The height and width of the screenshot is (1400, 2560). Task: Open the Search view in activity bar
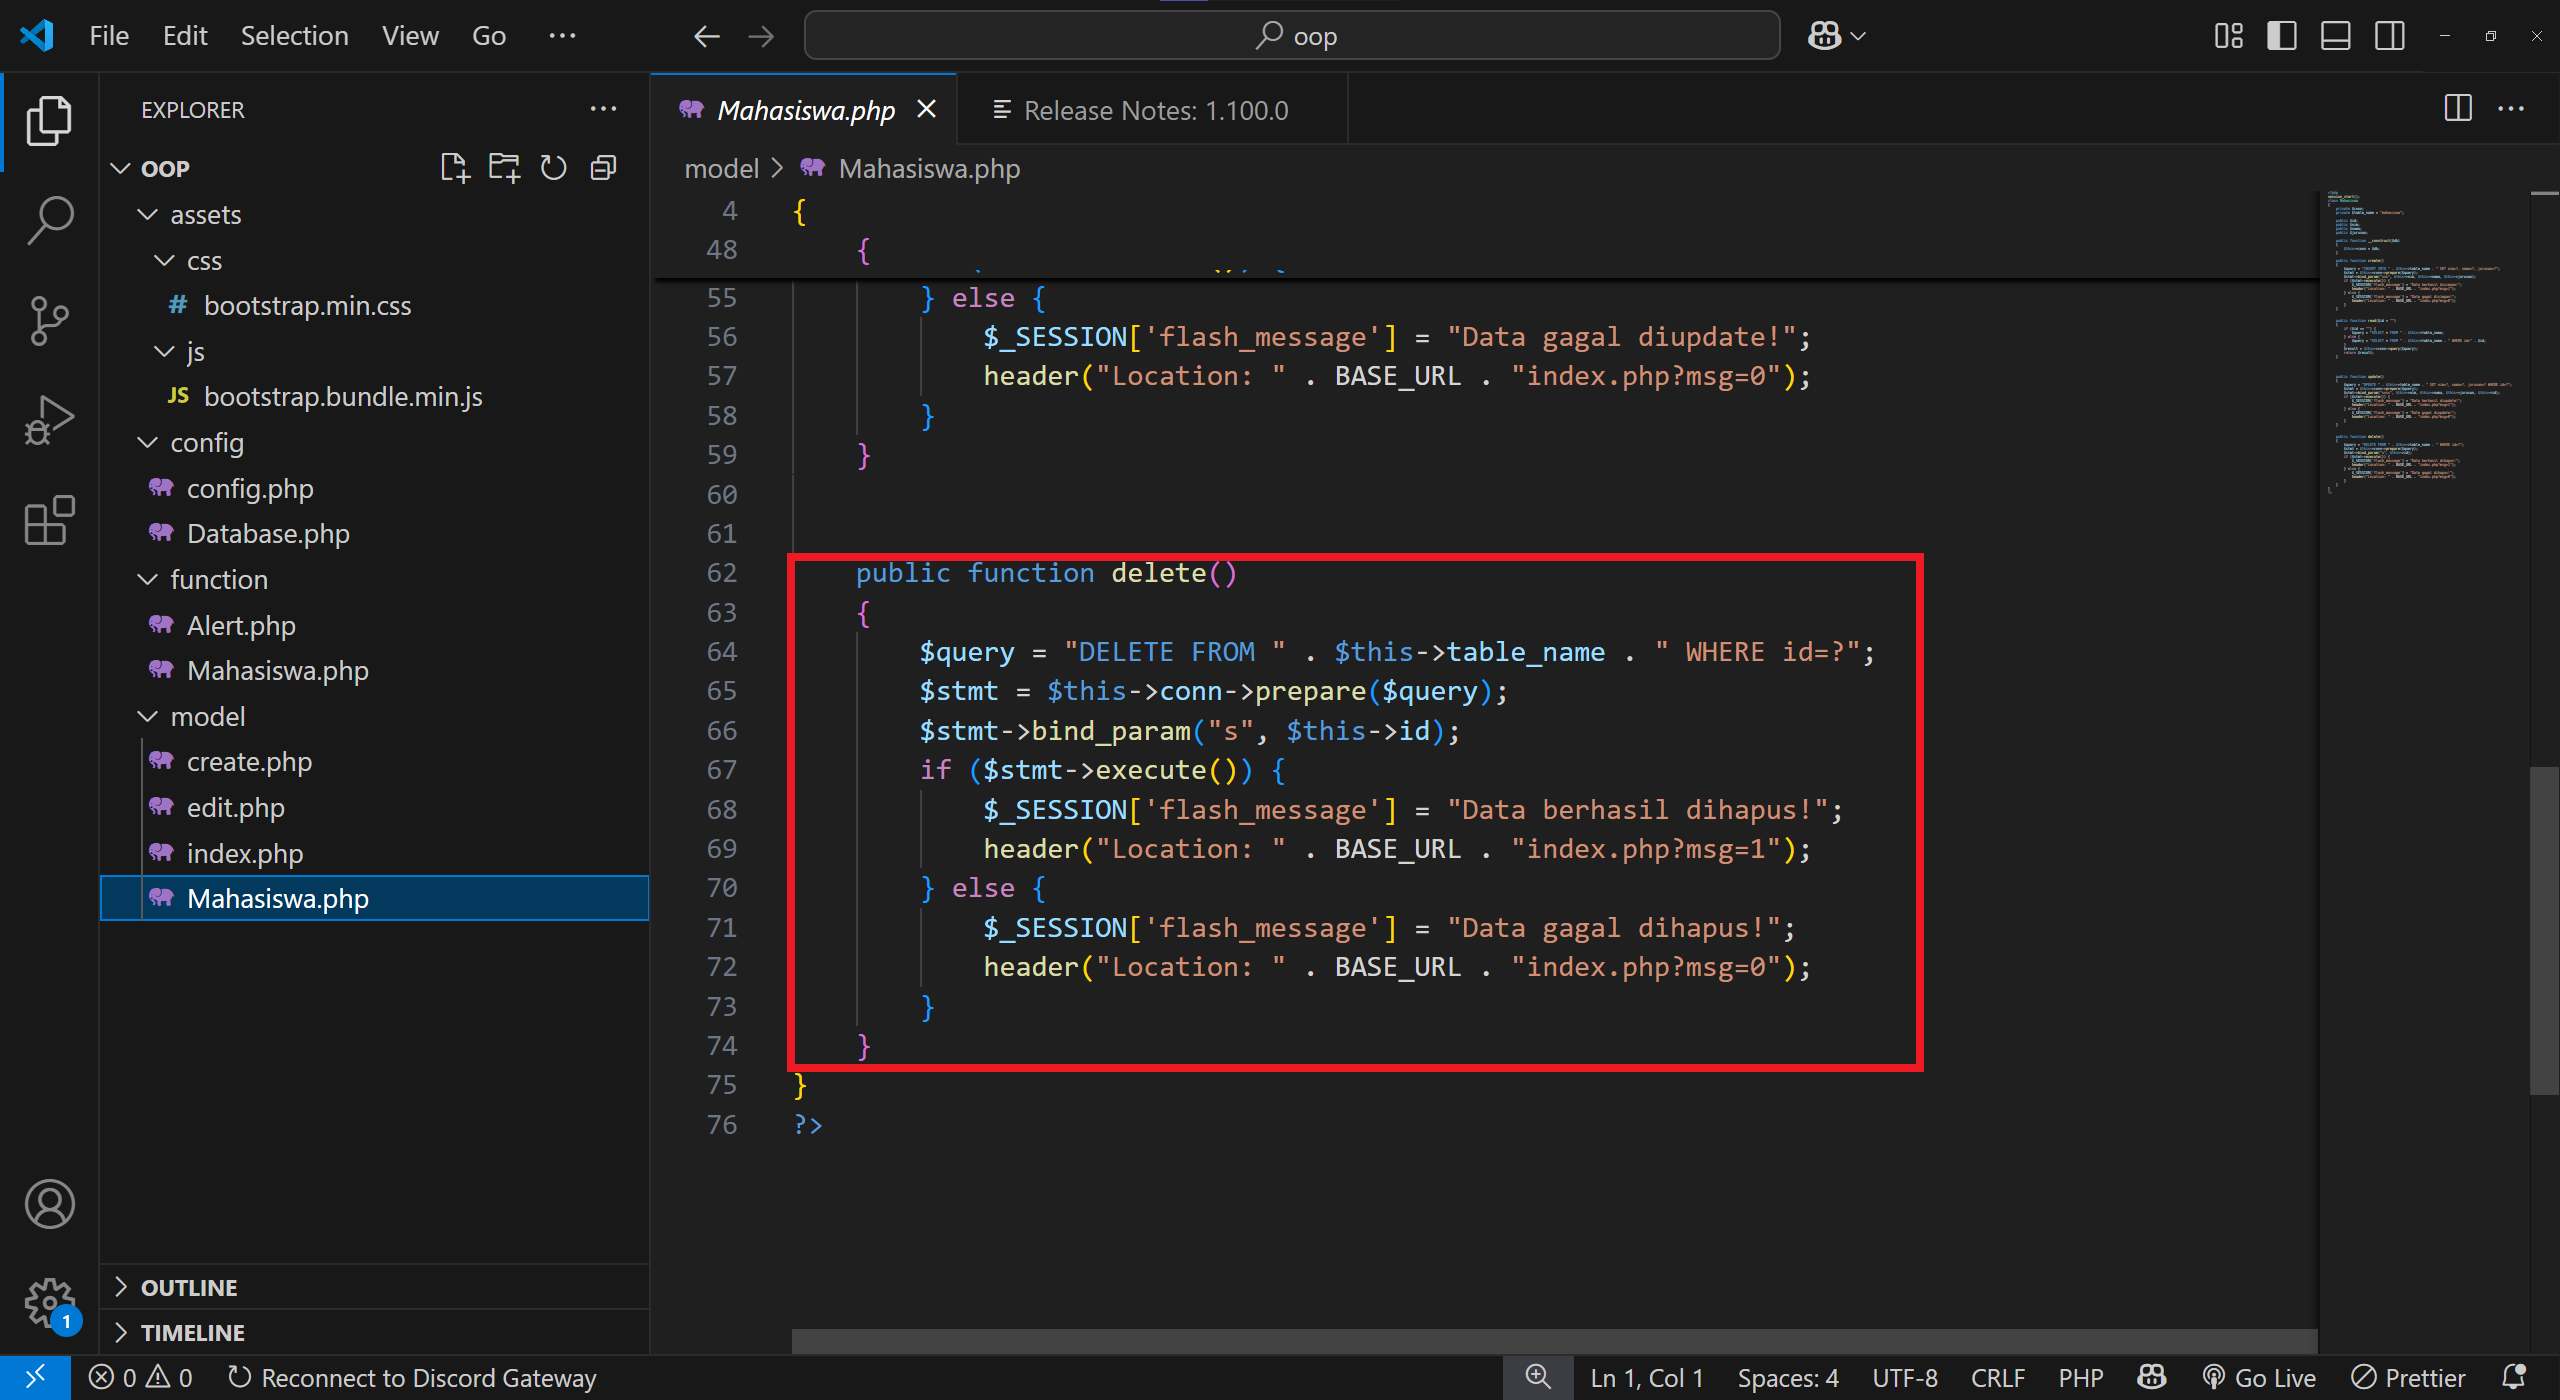click(49, 219)
